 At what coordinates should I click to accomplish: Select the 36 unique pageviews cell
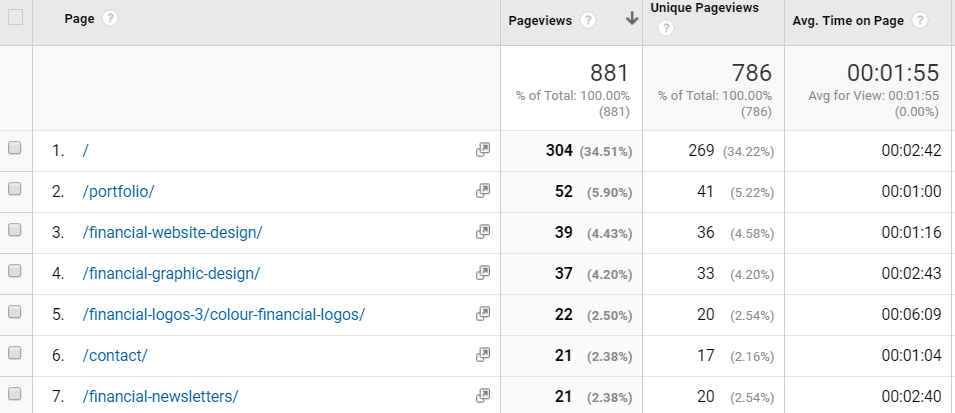pyautogui.click(x=705, y=232)
